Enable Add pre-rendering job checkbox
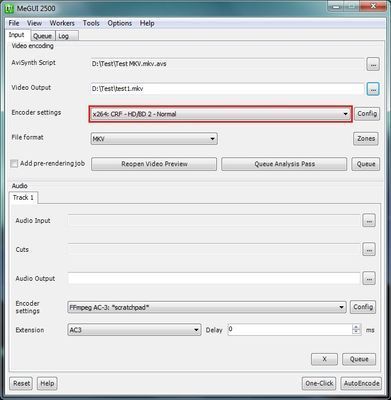391x400 pixels. (14, 164)
